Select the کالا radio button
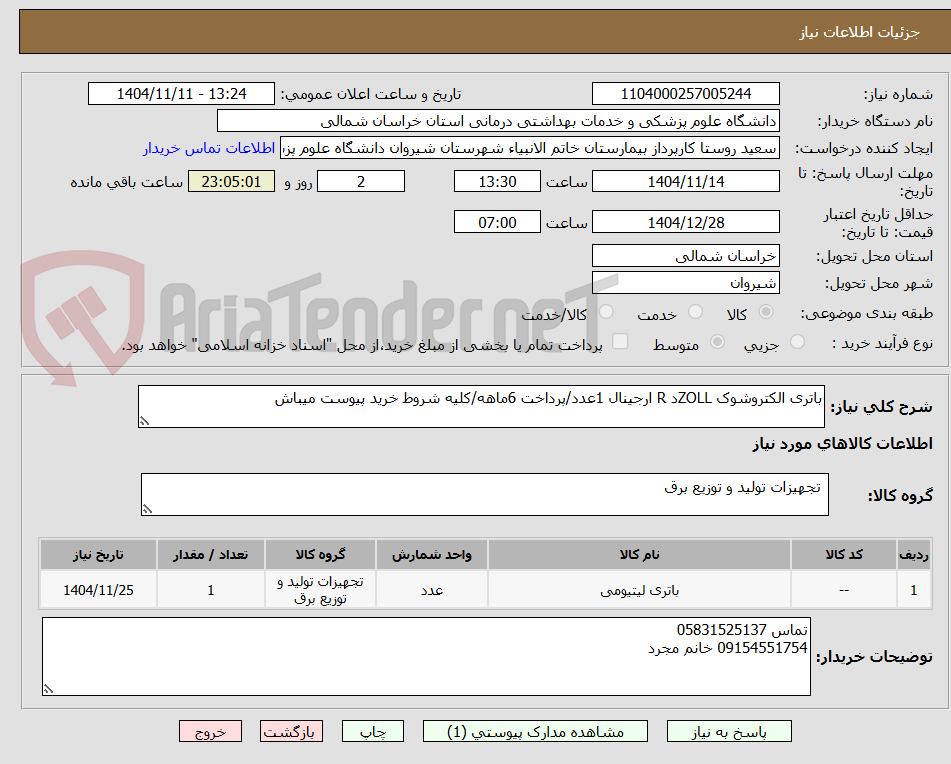This screenshot has height=764, width=951. click(766, 312)
